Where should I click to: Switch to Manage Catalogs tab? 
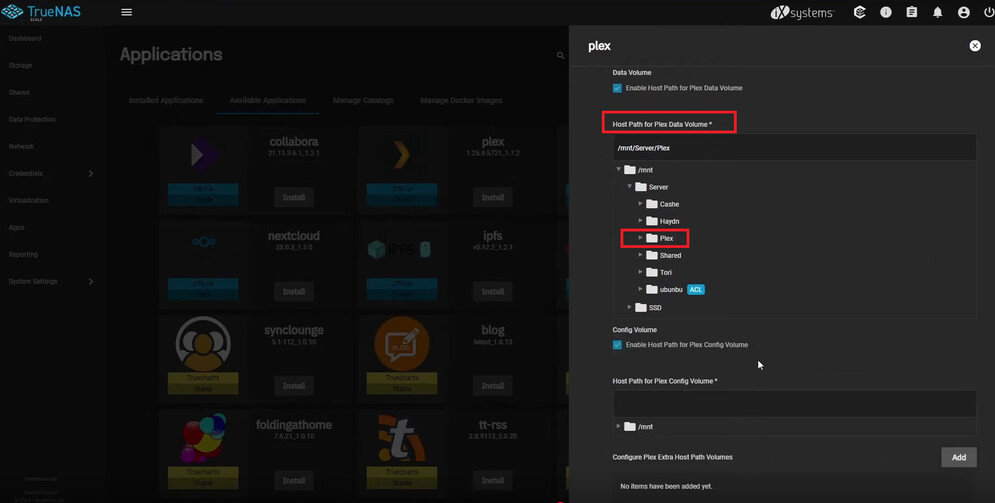(x=363, y=100)
